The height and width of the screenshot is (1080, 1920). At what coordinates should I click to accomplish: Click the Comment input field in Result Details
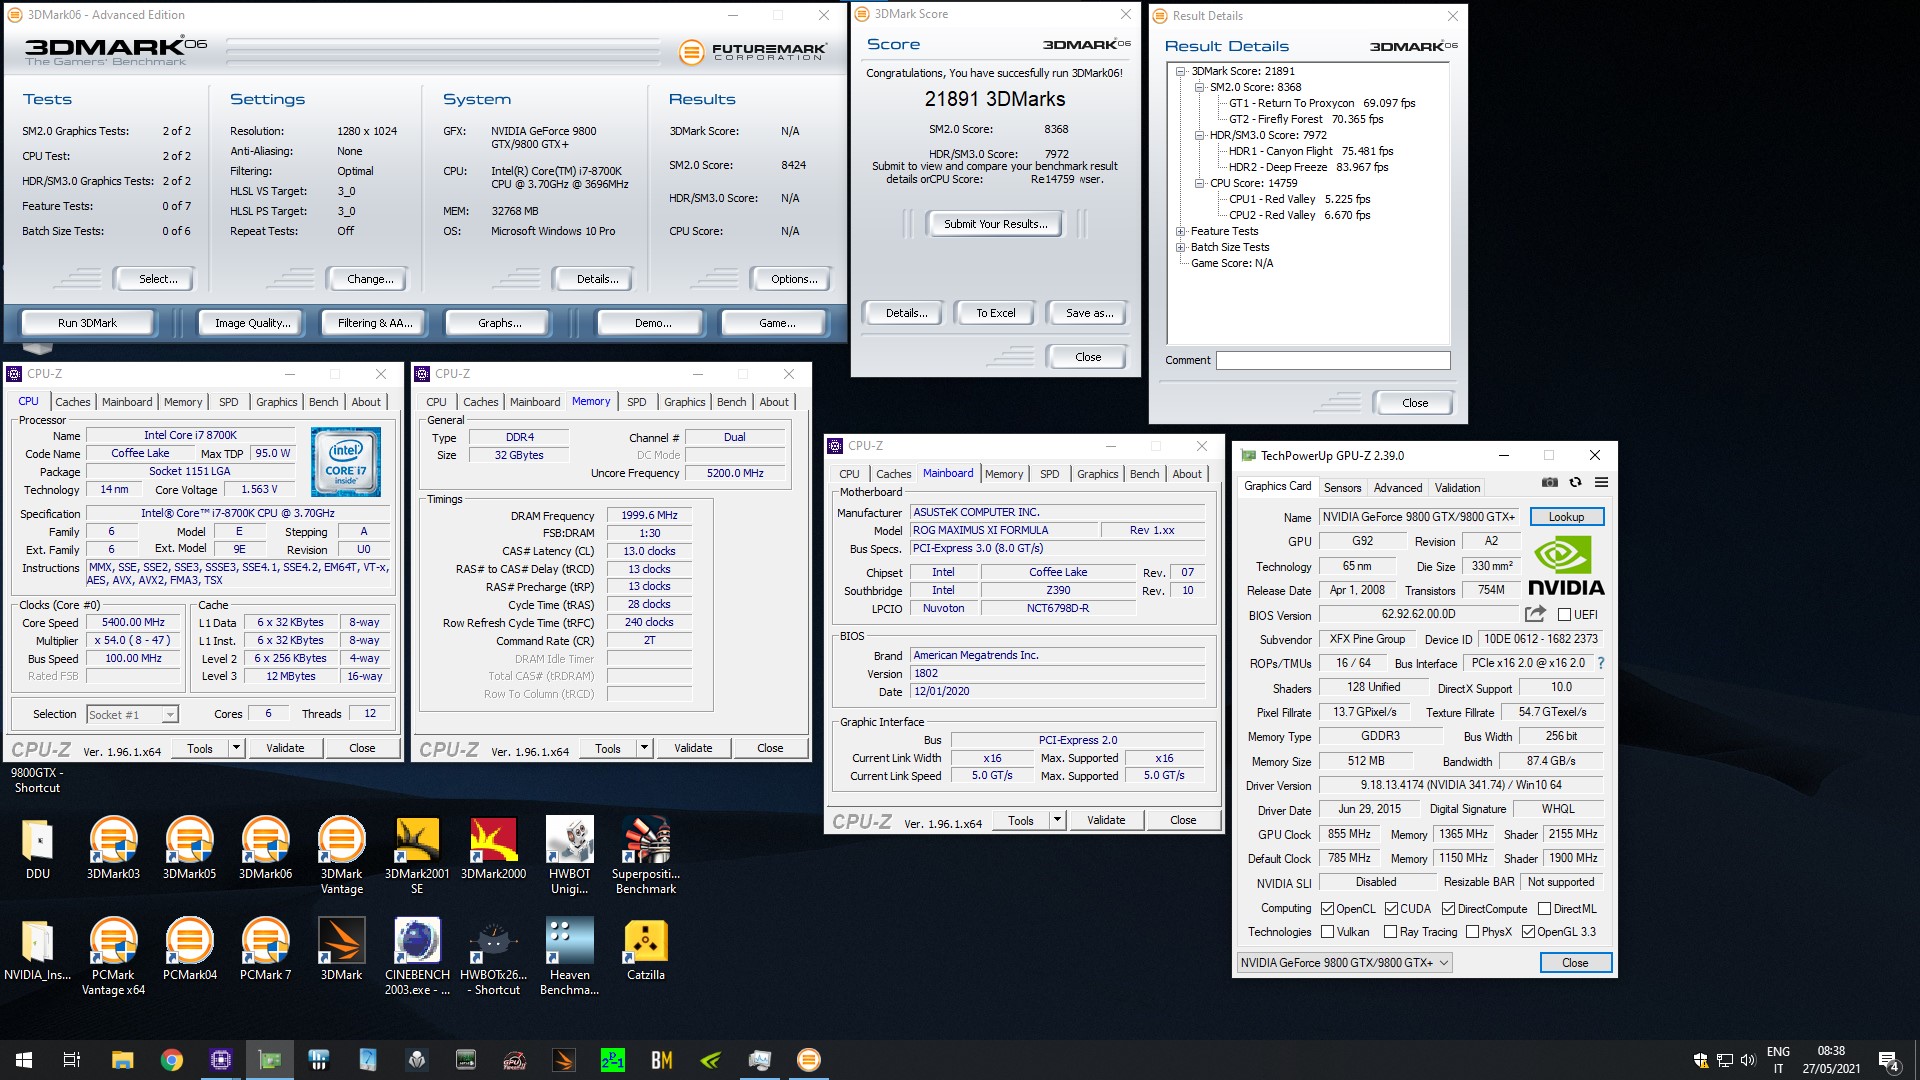click(1333, 360)
